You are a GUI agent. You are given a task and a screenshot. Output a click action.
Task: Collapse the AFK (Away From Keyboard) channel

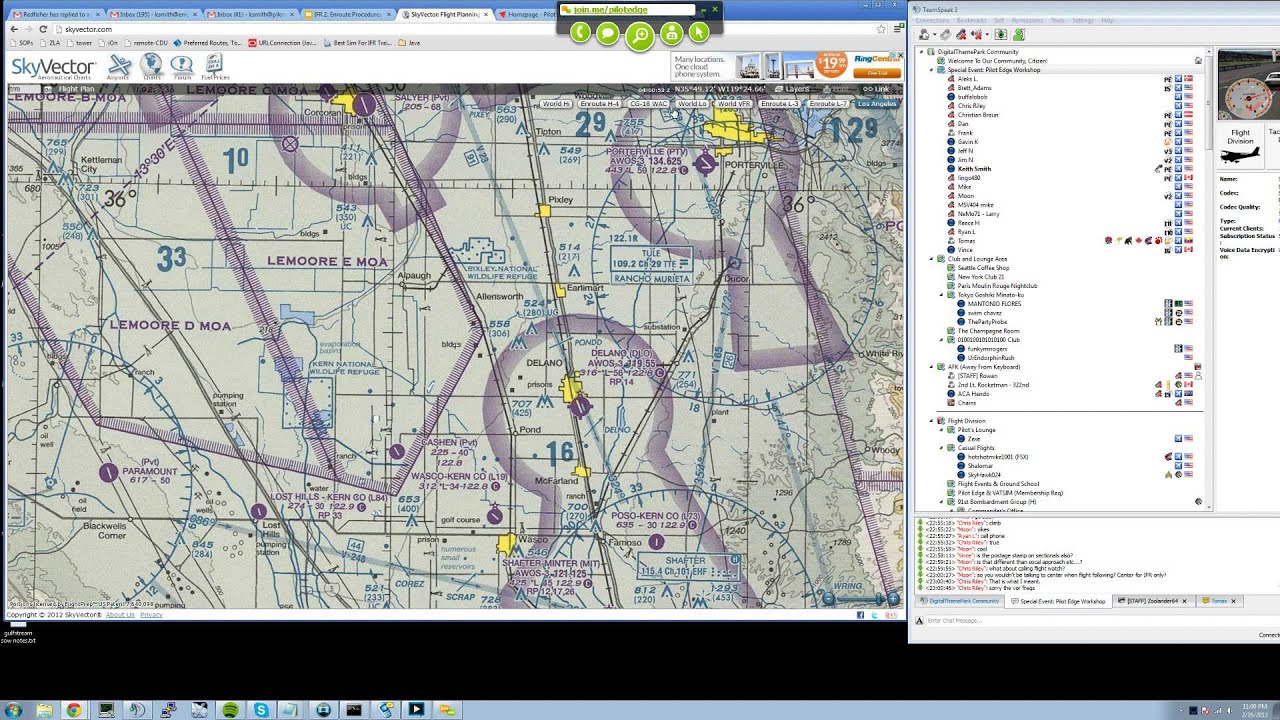pyautogui.click(x=931, y=367)
